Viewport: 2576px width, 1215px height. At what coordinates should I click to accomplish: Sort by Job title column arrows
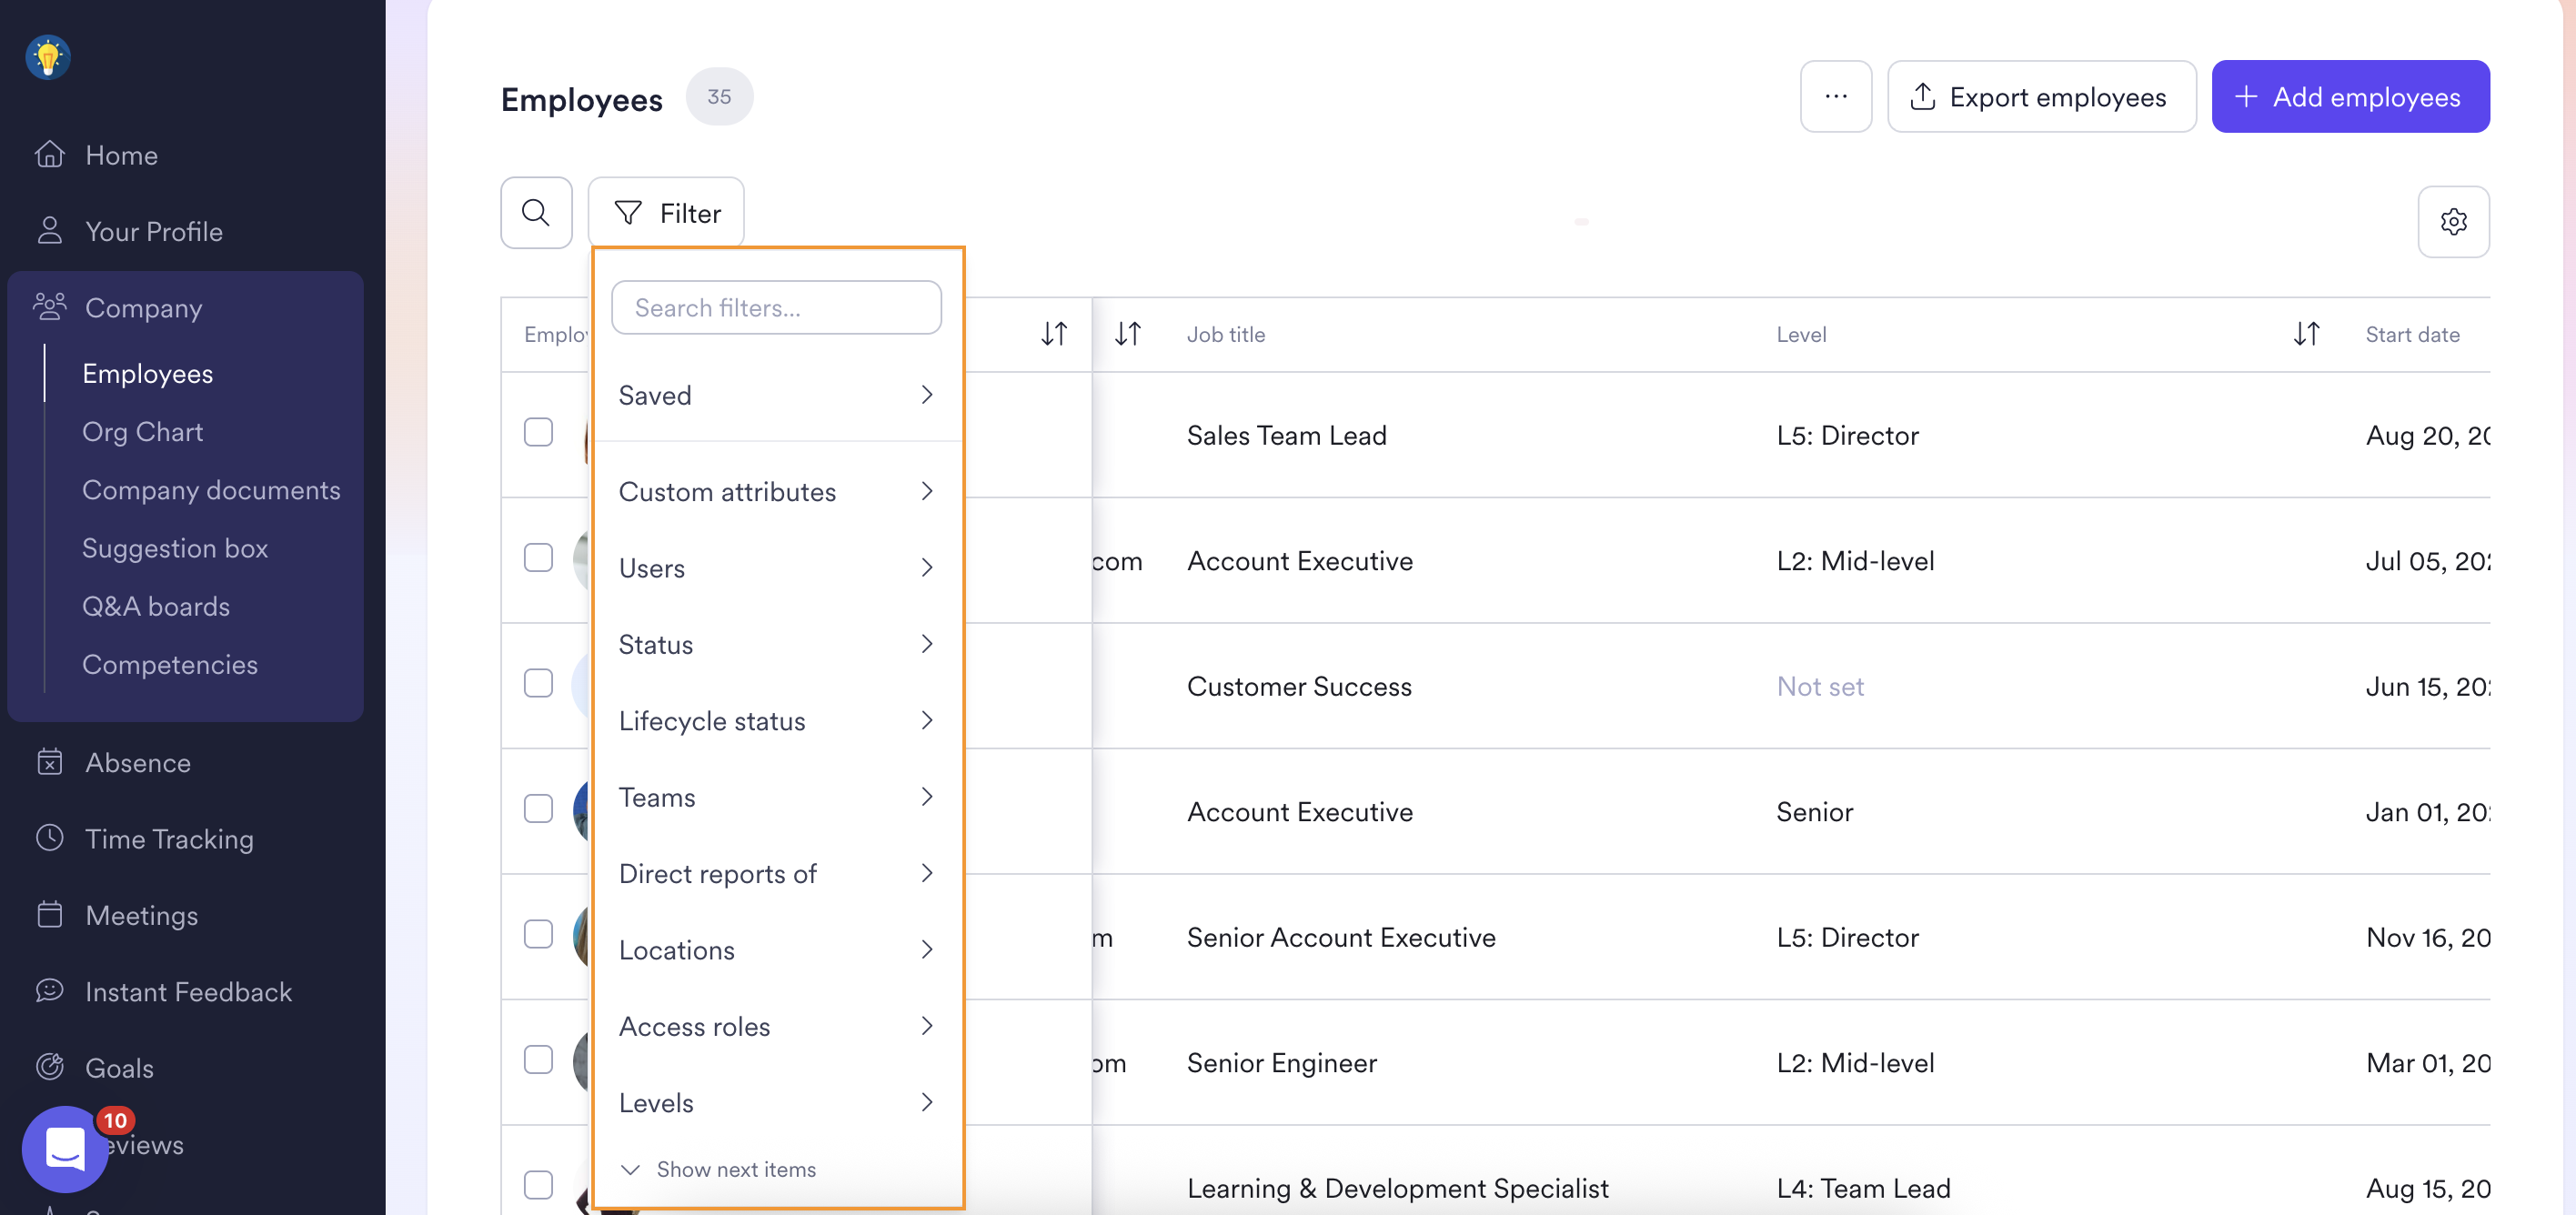(1127, 334)
